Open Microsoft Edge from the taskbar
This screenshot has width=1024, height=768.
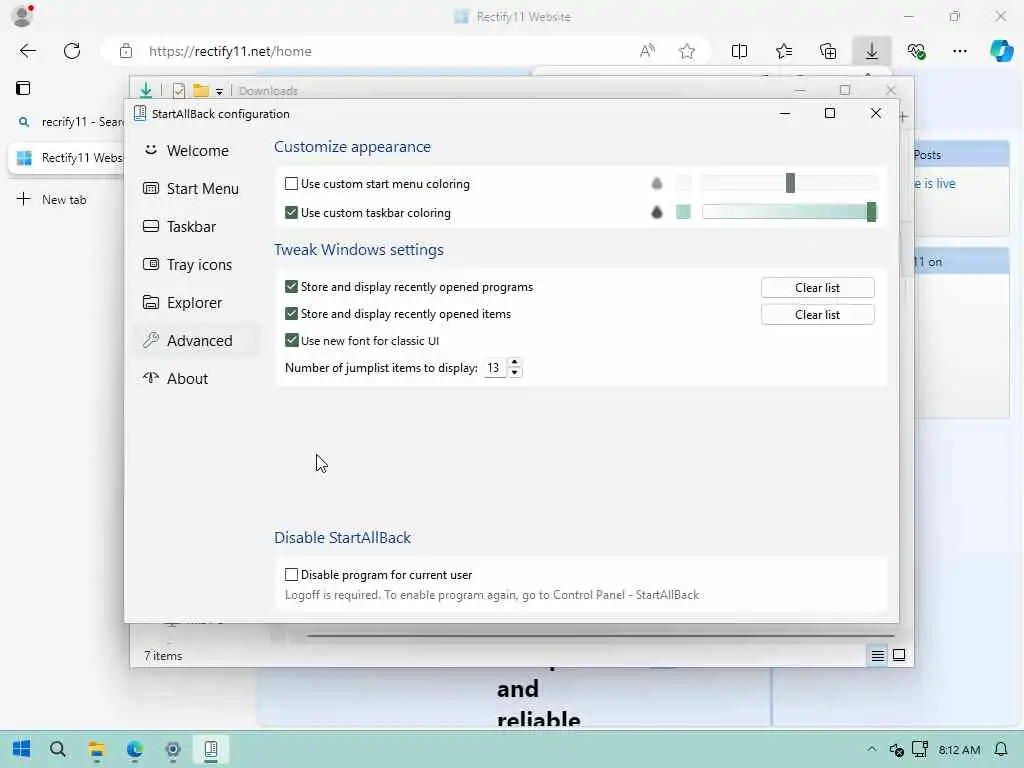coord(135,749)
